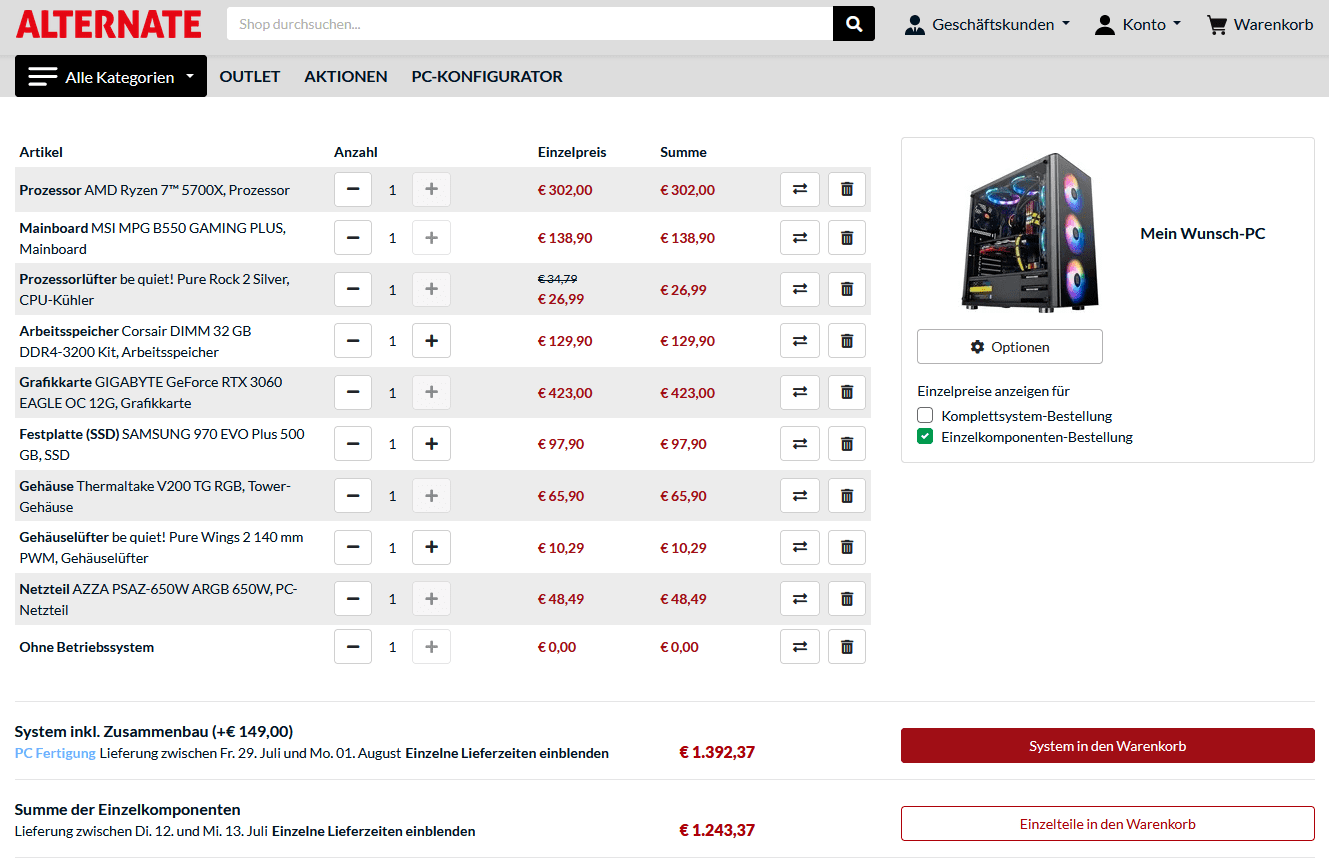Swap the MSI MPG B550 mainboard
This screenshot has width=1329, height=864.
tap(799, 238)
